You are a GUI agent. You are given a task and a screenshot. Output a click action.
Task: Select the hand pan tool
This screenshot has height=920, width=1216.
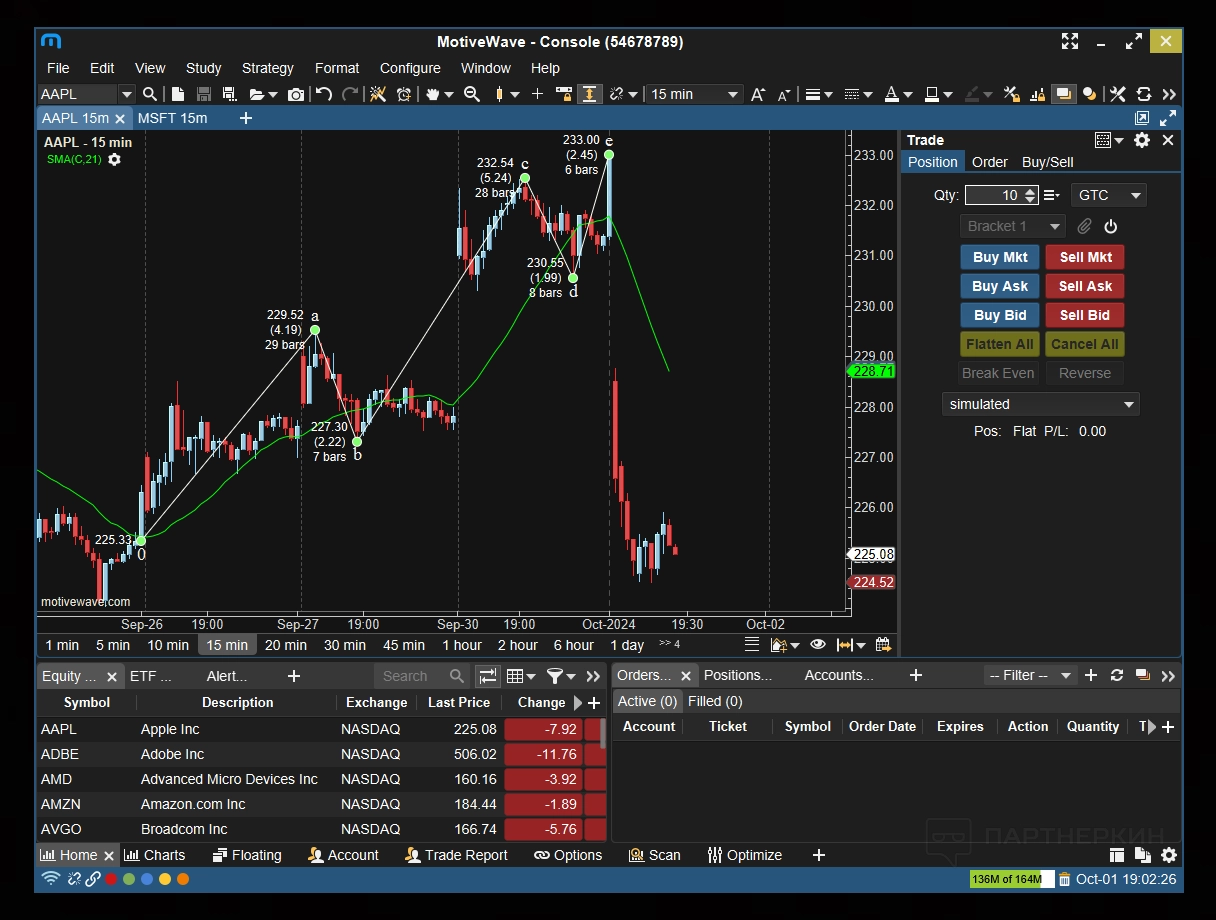tap(433, 94)
